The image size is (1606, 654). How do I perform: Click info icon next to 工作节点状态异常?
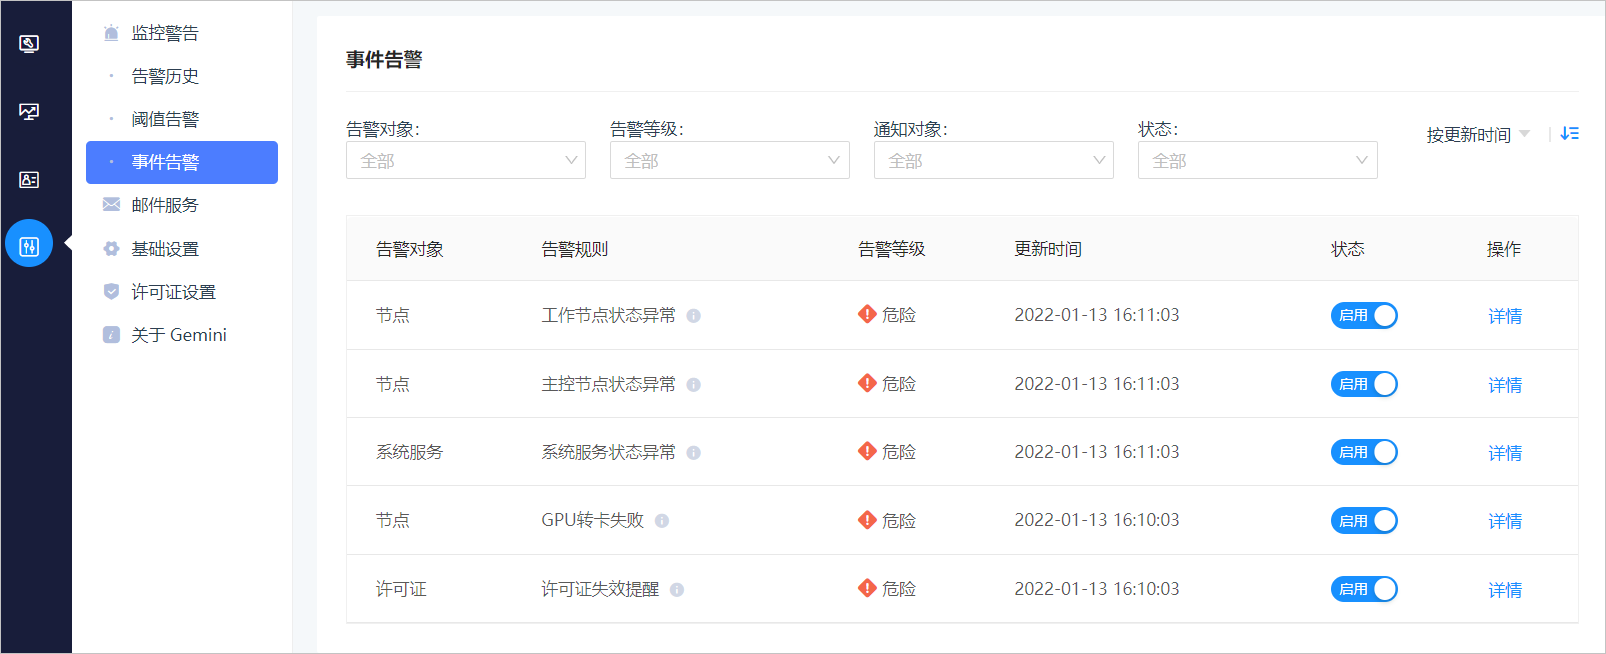[694, 316]
